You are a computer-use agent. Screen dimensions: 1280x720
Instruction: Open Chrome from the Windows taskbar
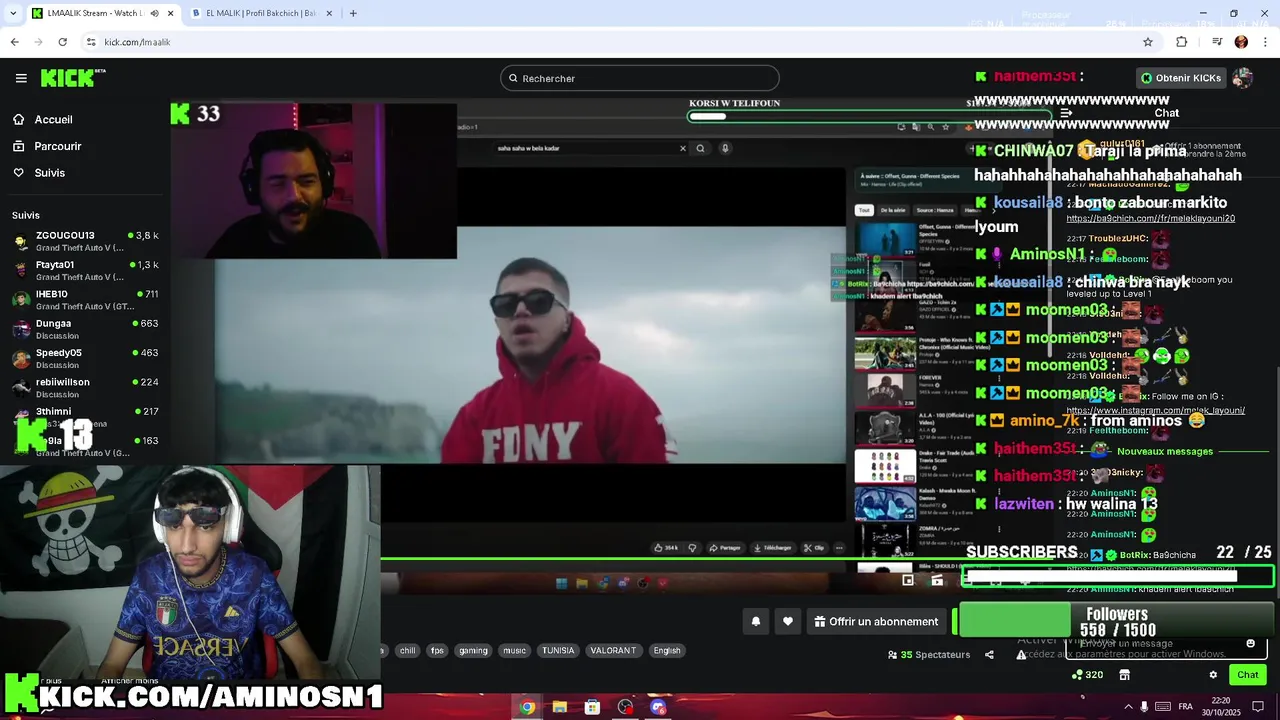point(527,707)
